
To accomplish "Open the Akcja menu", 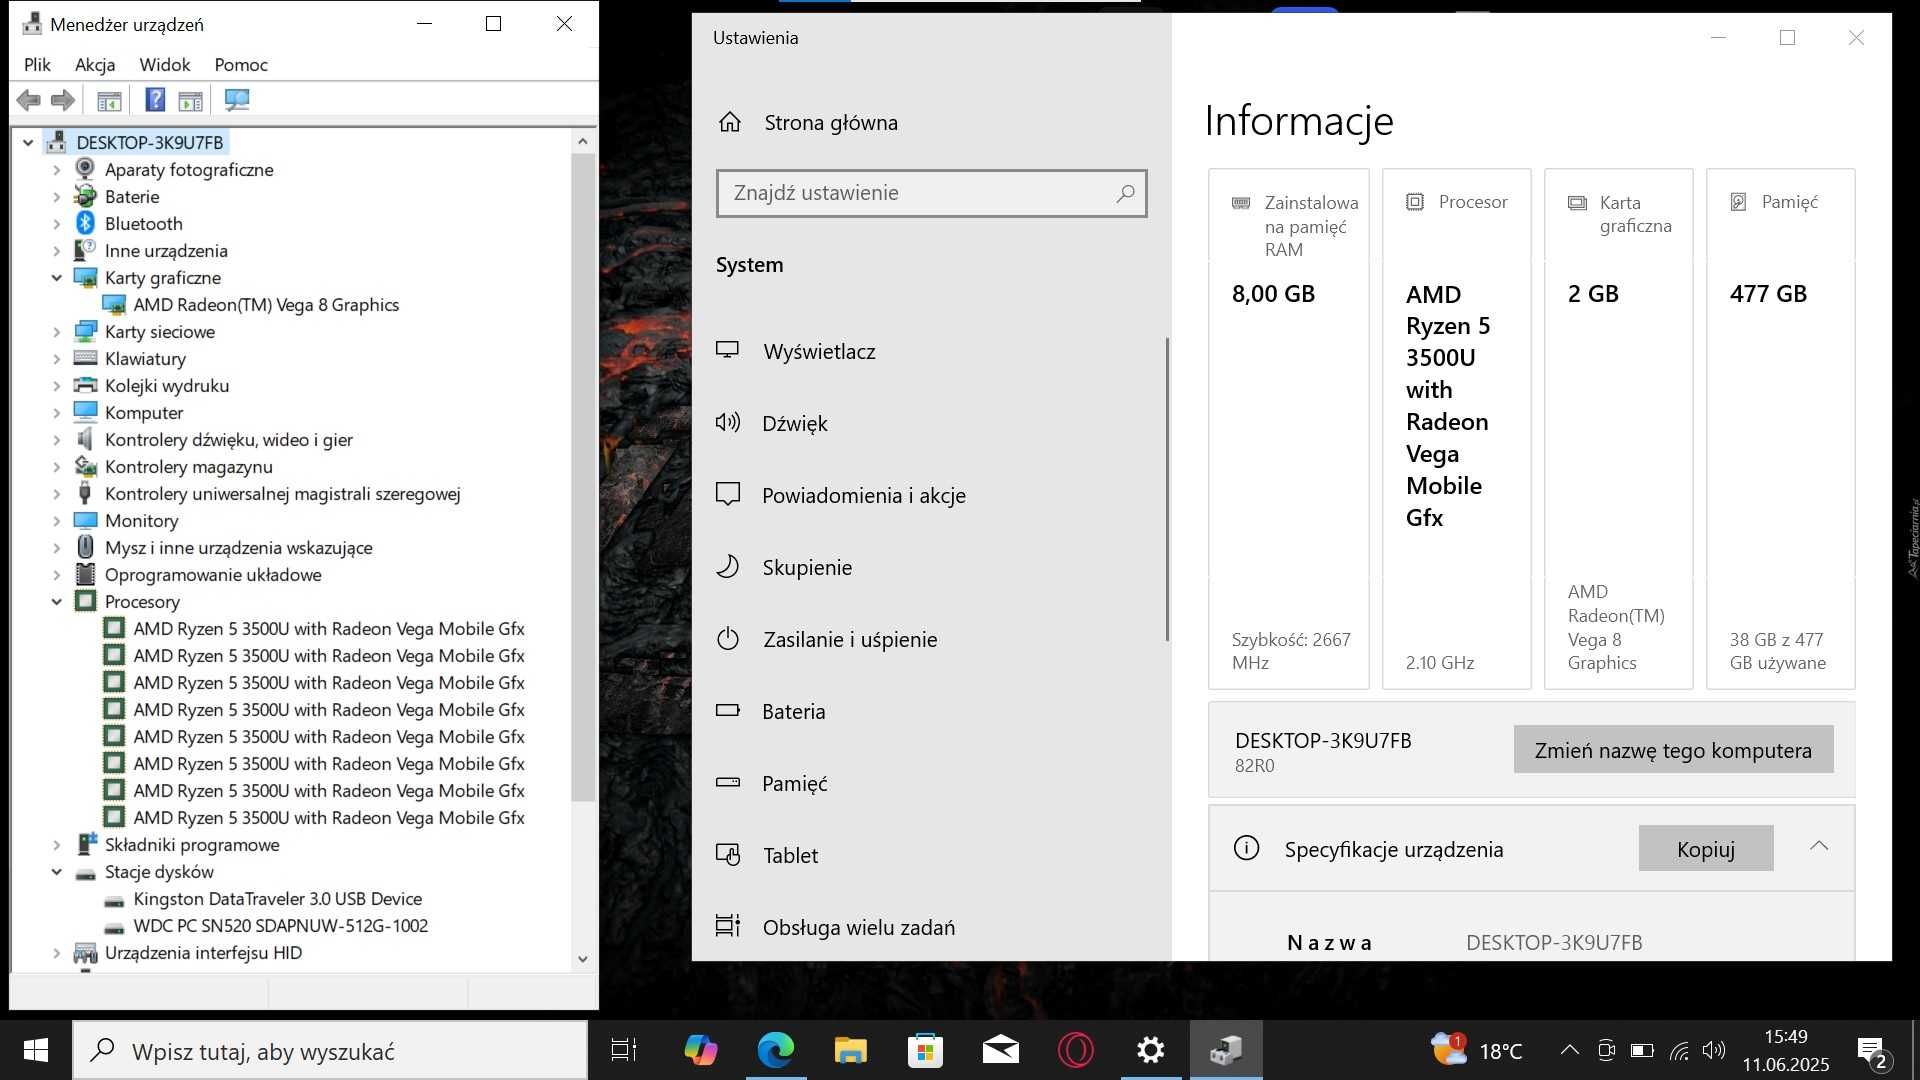I will (95, 64).
